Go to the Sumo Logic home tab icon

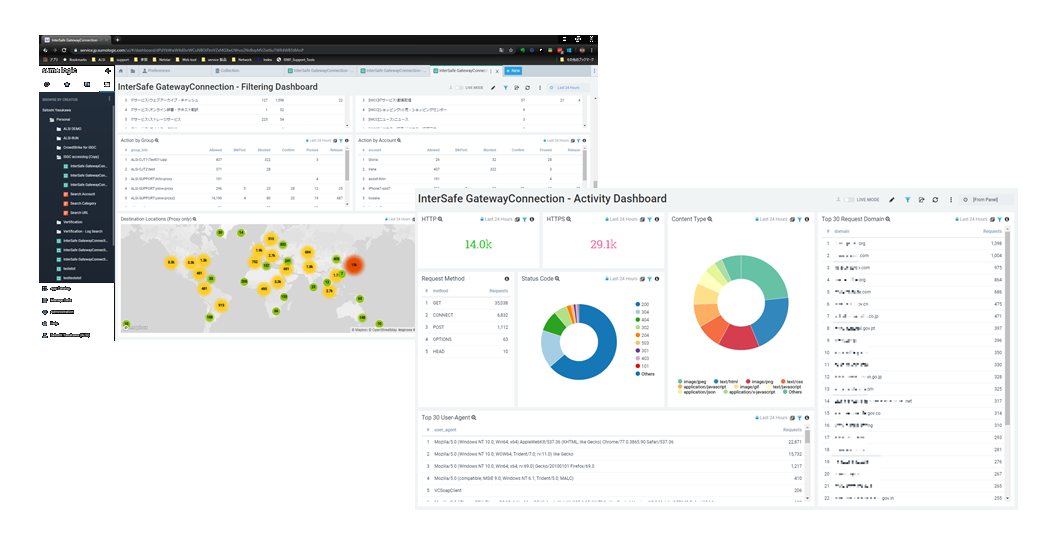[x=121, y=71]
